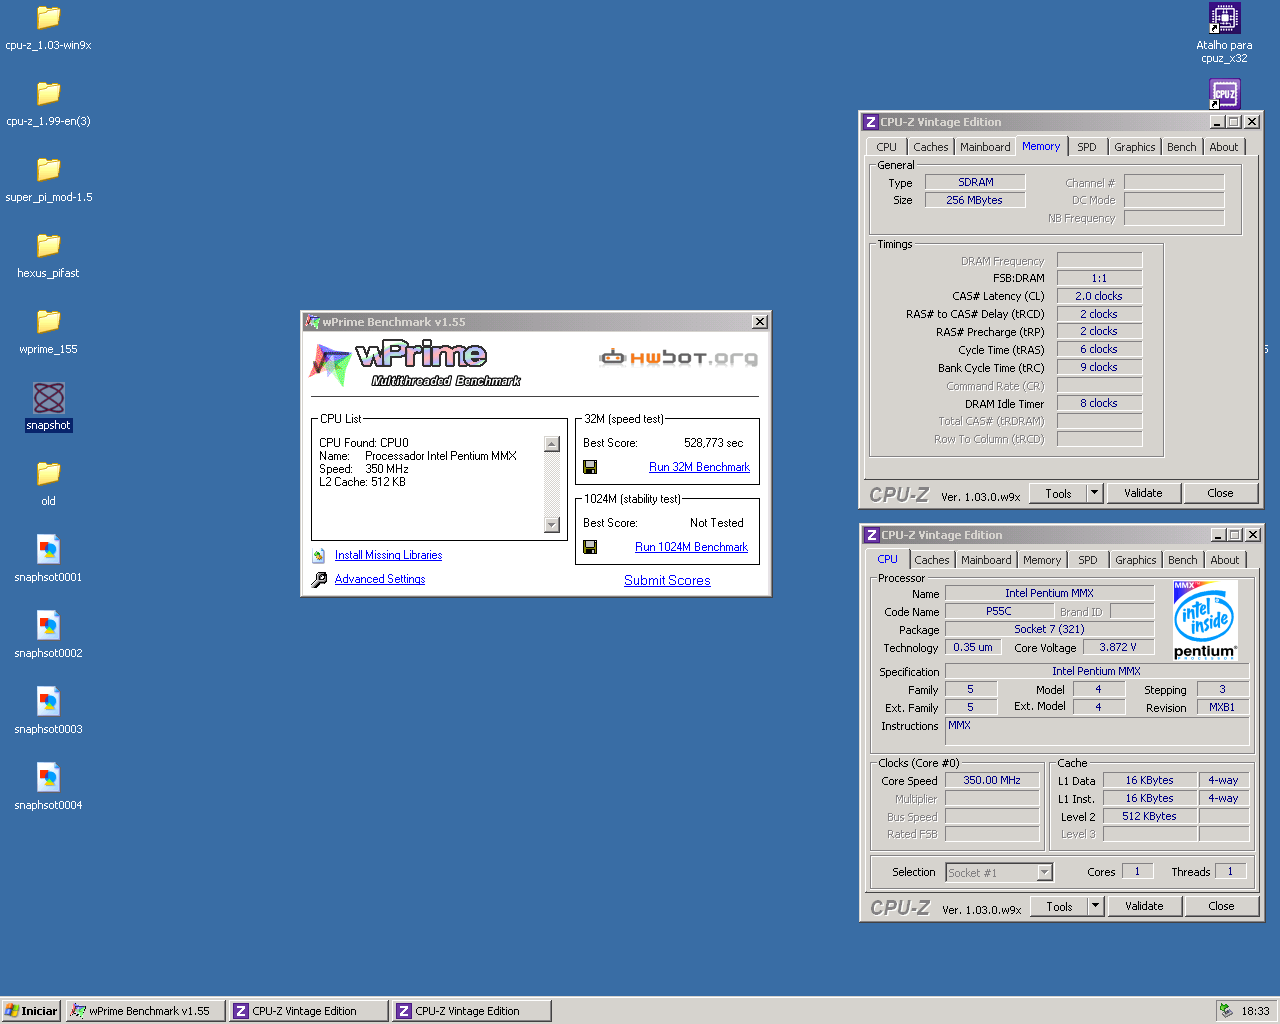This screenshot has height=1024, width=1280.
Task: Click the hardware eject icon in the system tray
Action: click(x=1227, y=1010)
